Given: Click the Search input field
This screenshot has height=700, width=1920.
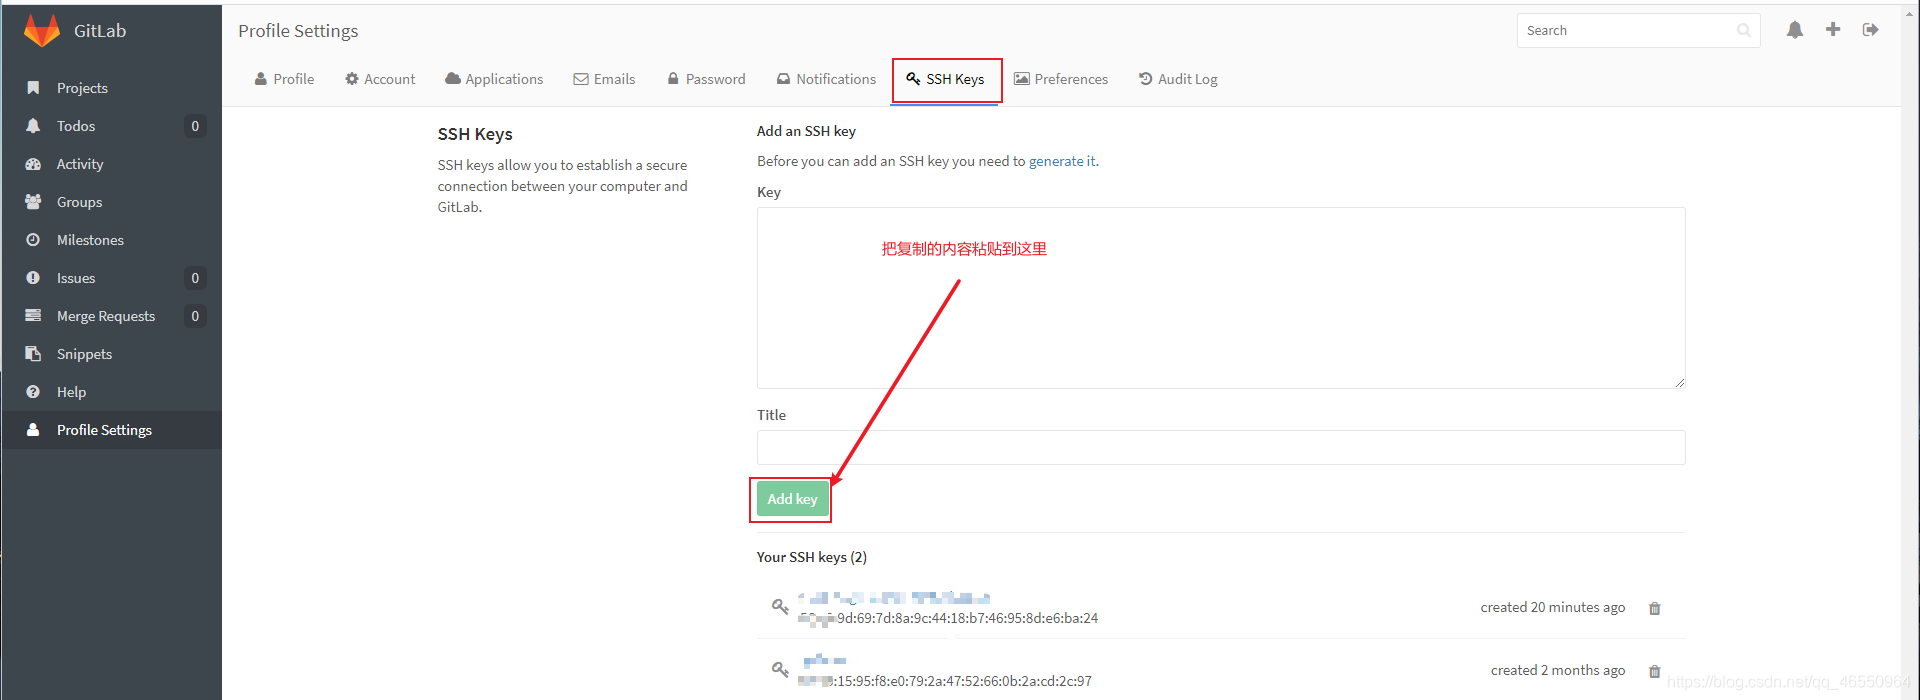Looking at the screenshot, I should click(x=1638, y=30).
